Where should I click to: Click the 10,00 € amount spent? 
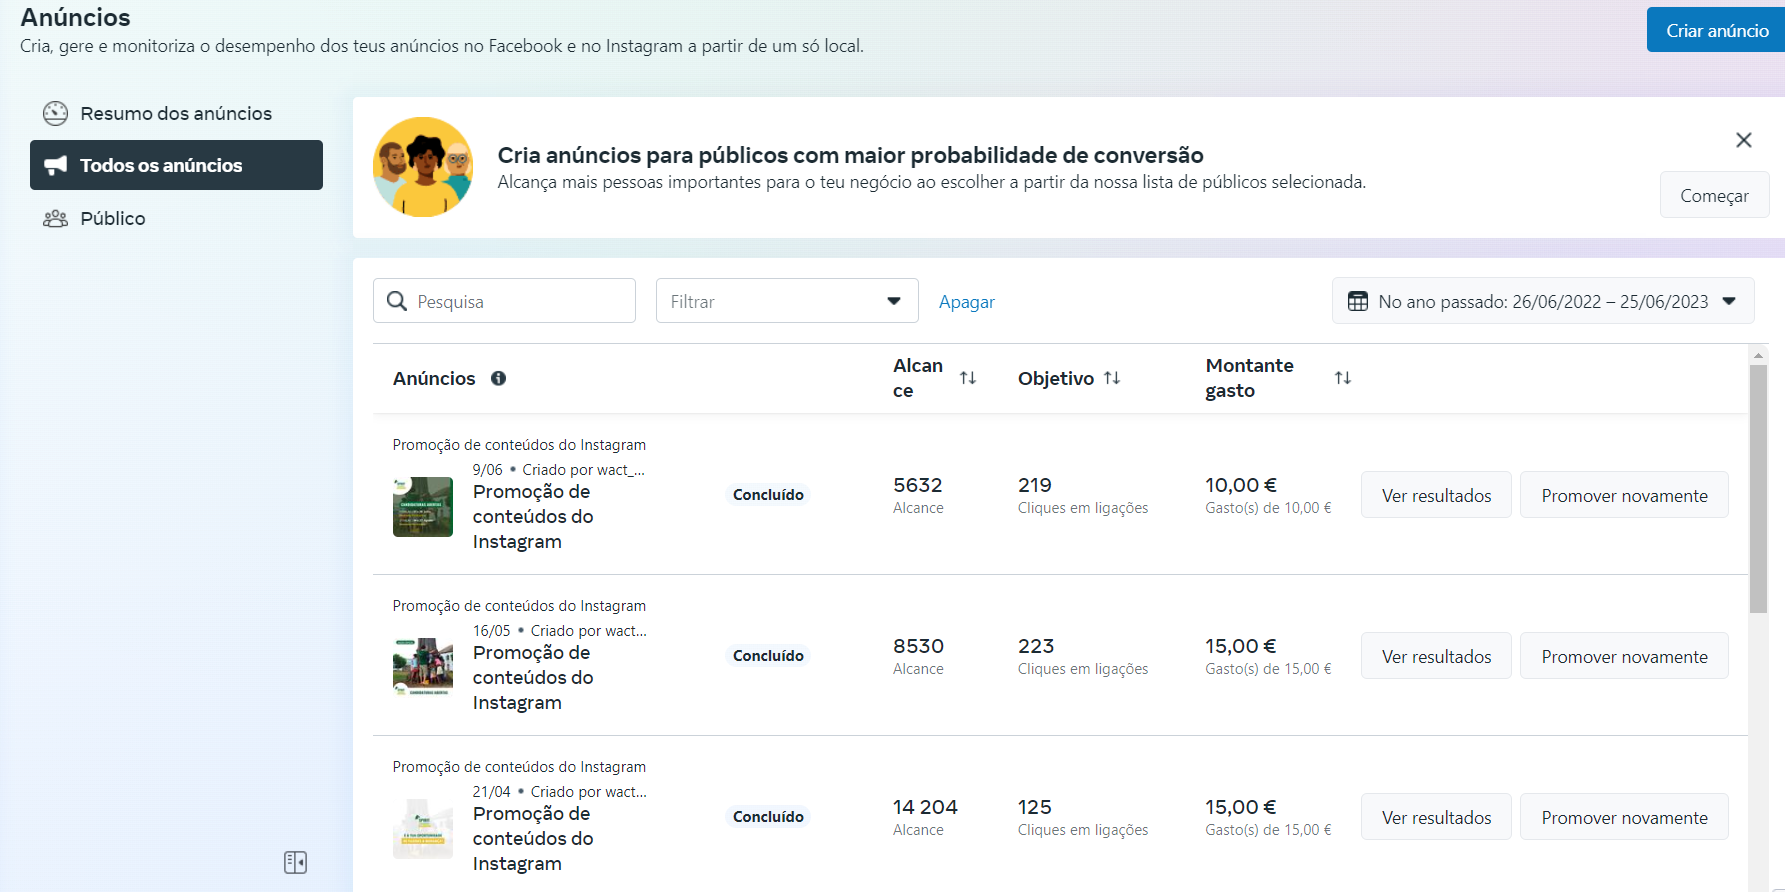coord(1241,485)
